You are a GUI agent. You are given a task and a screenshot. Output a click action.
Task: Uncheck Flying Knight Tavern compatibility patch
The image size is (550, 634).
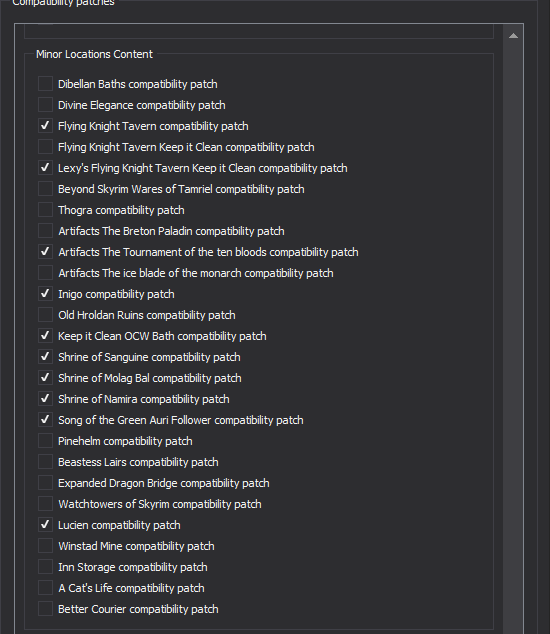45,126
